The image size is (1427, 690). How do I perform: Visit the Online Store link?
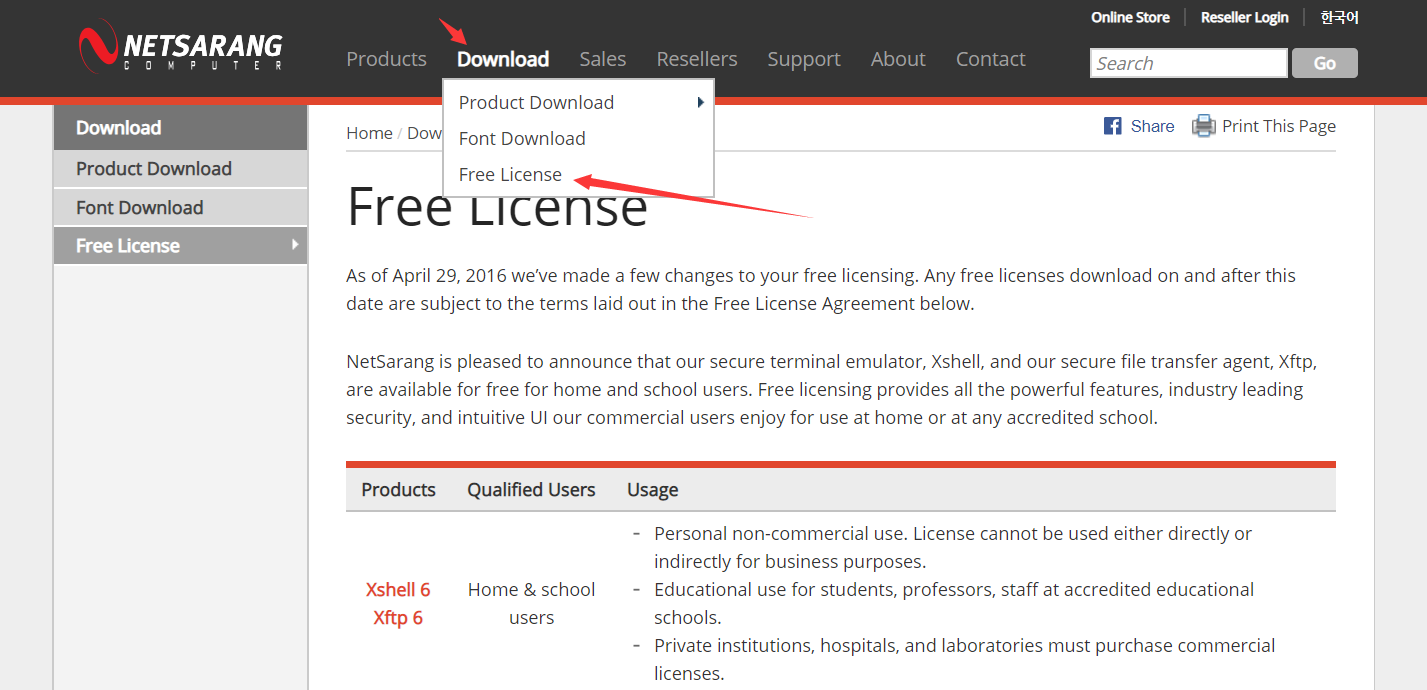(x=1130, y=17)
